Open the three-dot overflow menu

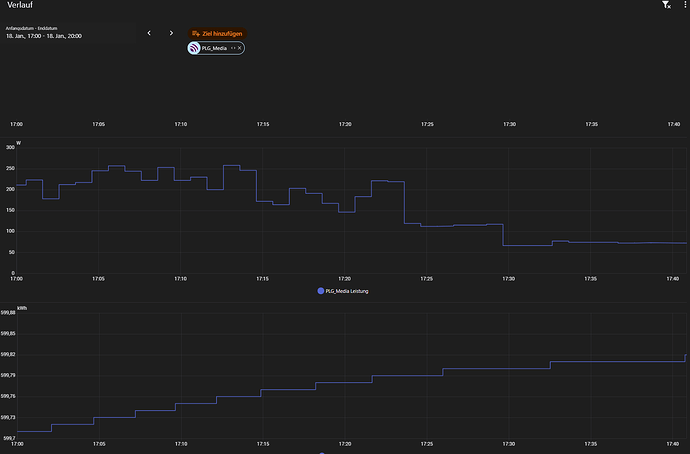tap(684, 6)
